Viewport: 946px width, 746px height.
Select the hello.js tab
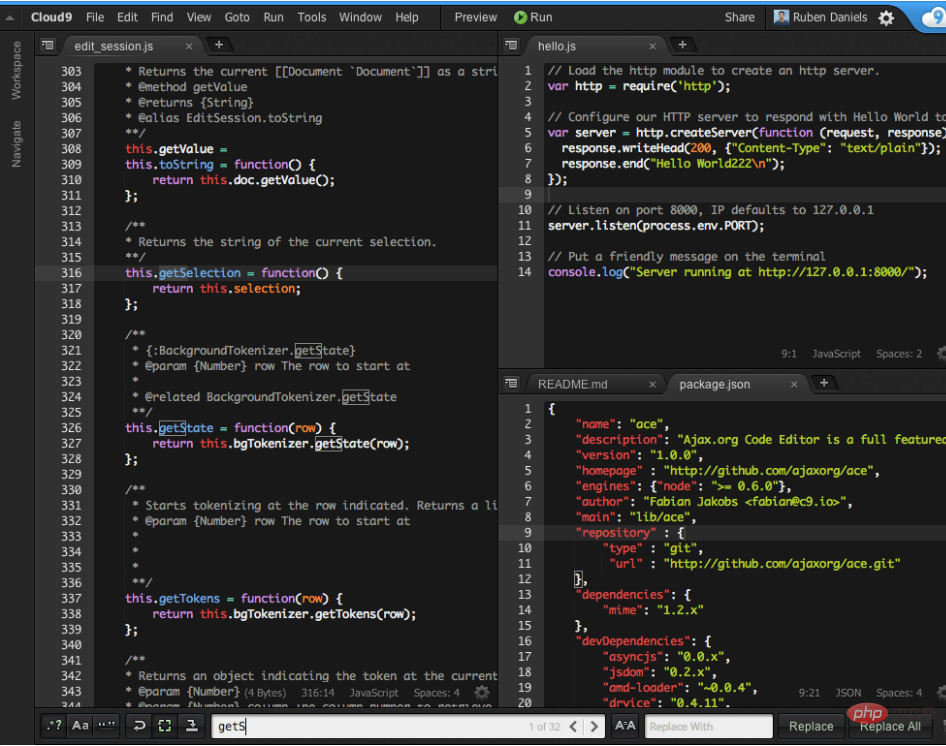click(x=557, y=46)
